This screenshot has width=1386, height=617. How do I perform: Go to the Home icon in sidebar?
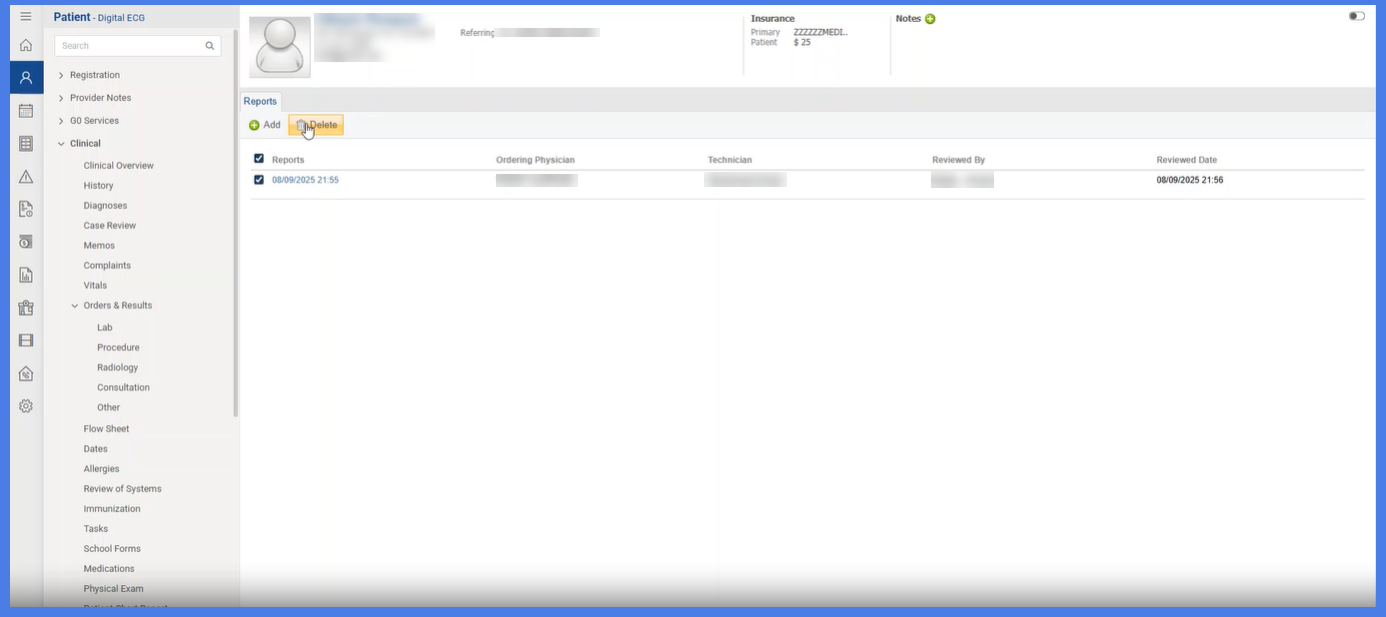click(x=26, y=45)
